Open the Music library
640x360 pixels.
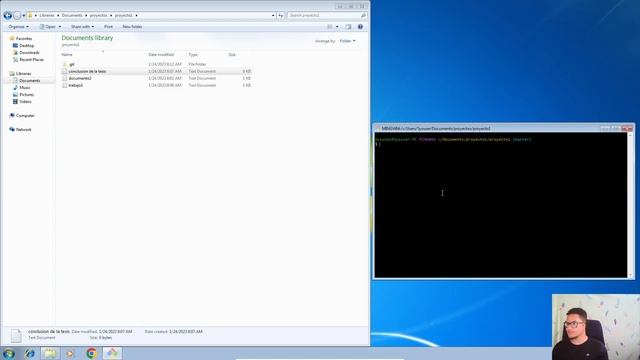point(24,87)
